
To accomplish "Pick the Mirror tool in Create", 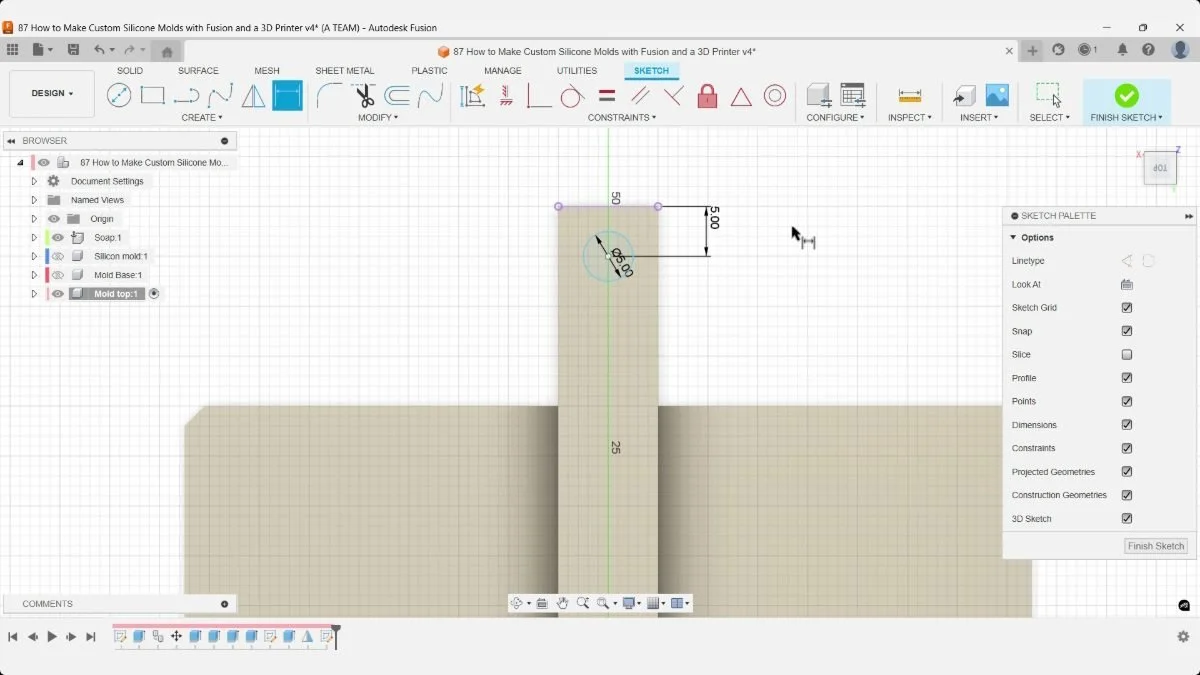I will [254, 95].
